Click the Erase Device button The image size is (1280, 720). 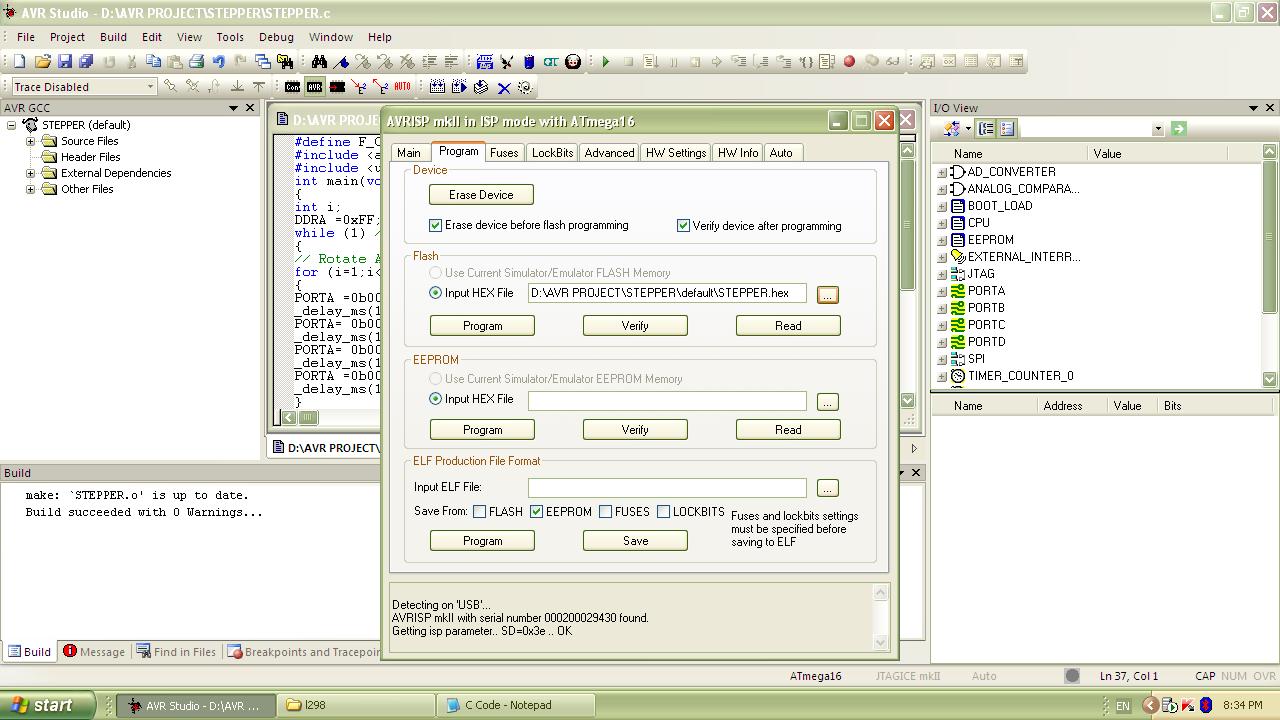[x=481, y=195]
